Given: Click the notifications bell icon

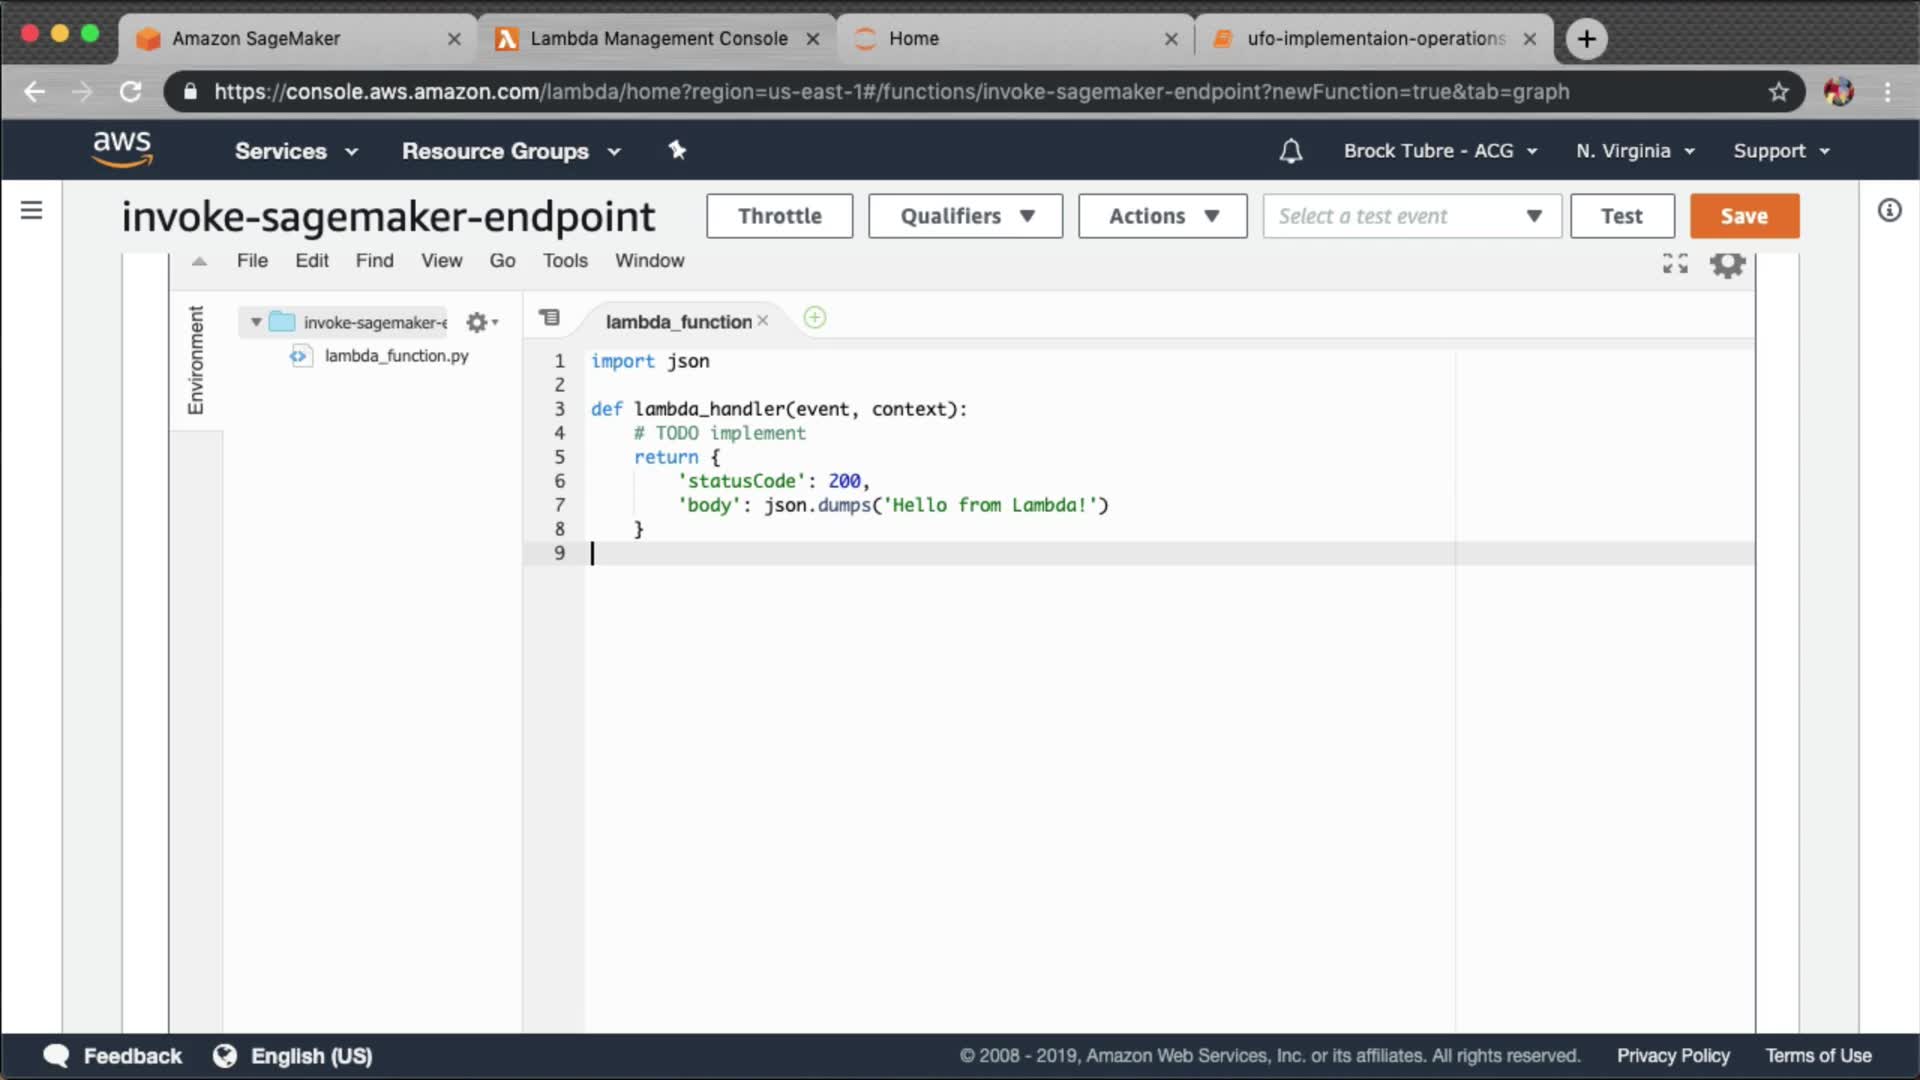Looking at the screenshot, I should click(1290, 151).
